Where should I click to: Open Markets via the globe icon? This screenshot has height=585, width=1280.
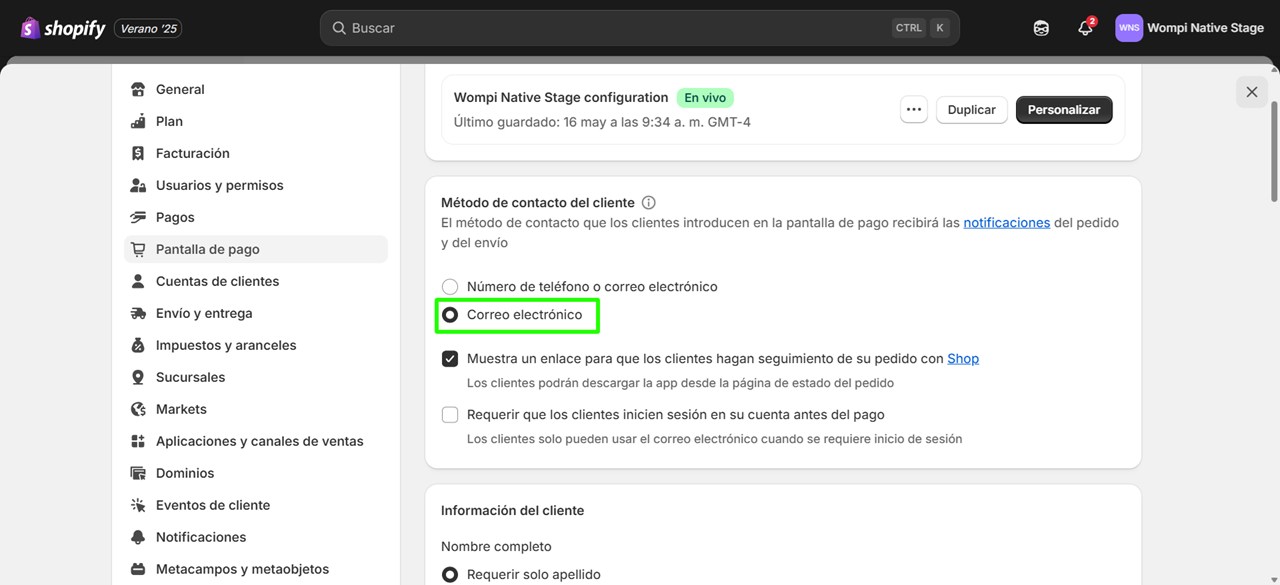(138, 408)
